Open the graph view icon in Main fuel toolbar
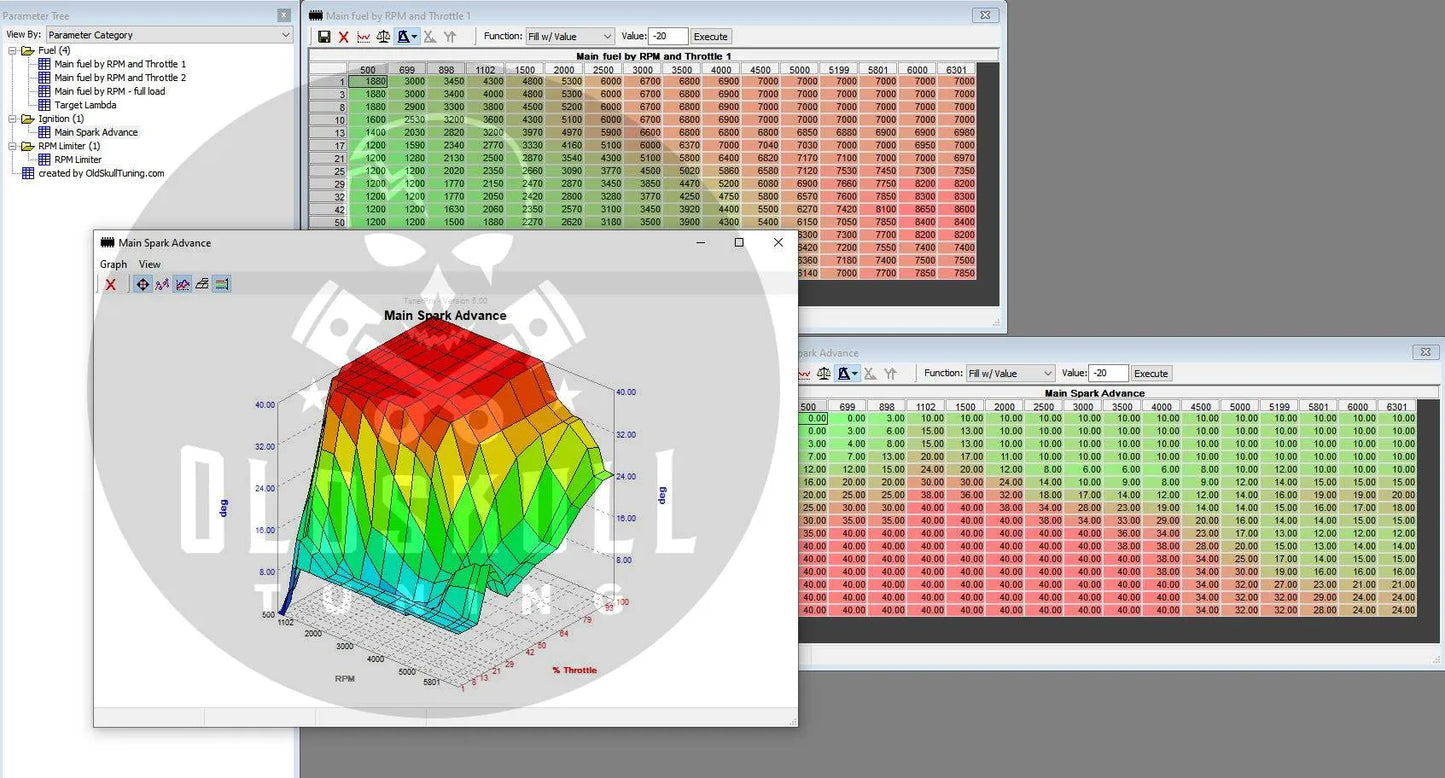The image size is (1445, 778). [x=364, y=37]
